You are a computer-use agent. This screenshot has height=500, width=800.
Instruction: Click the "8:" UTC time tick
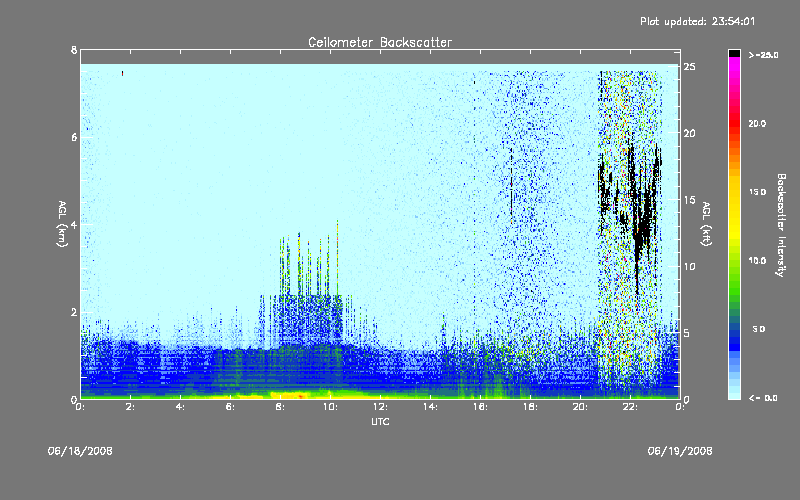[280, 407]
